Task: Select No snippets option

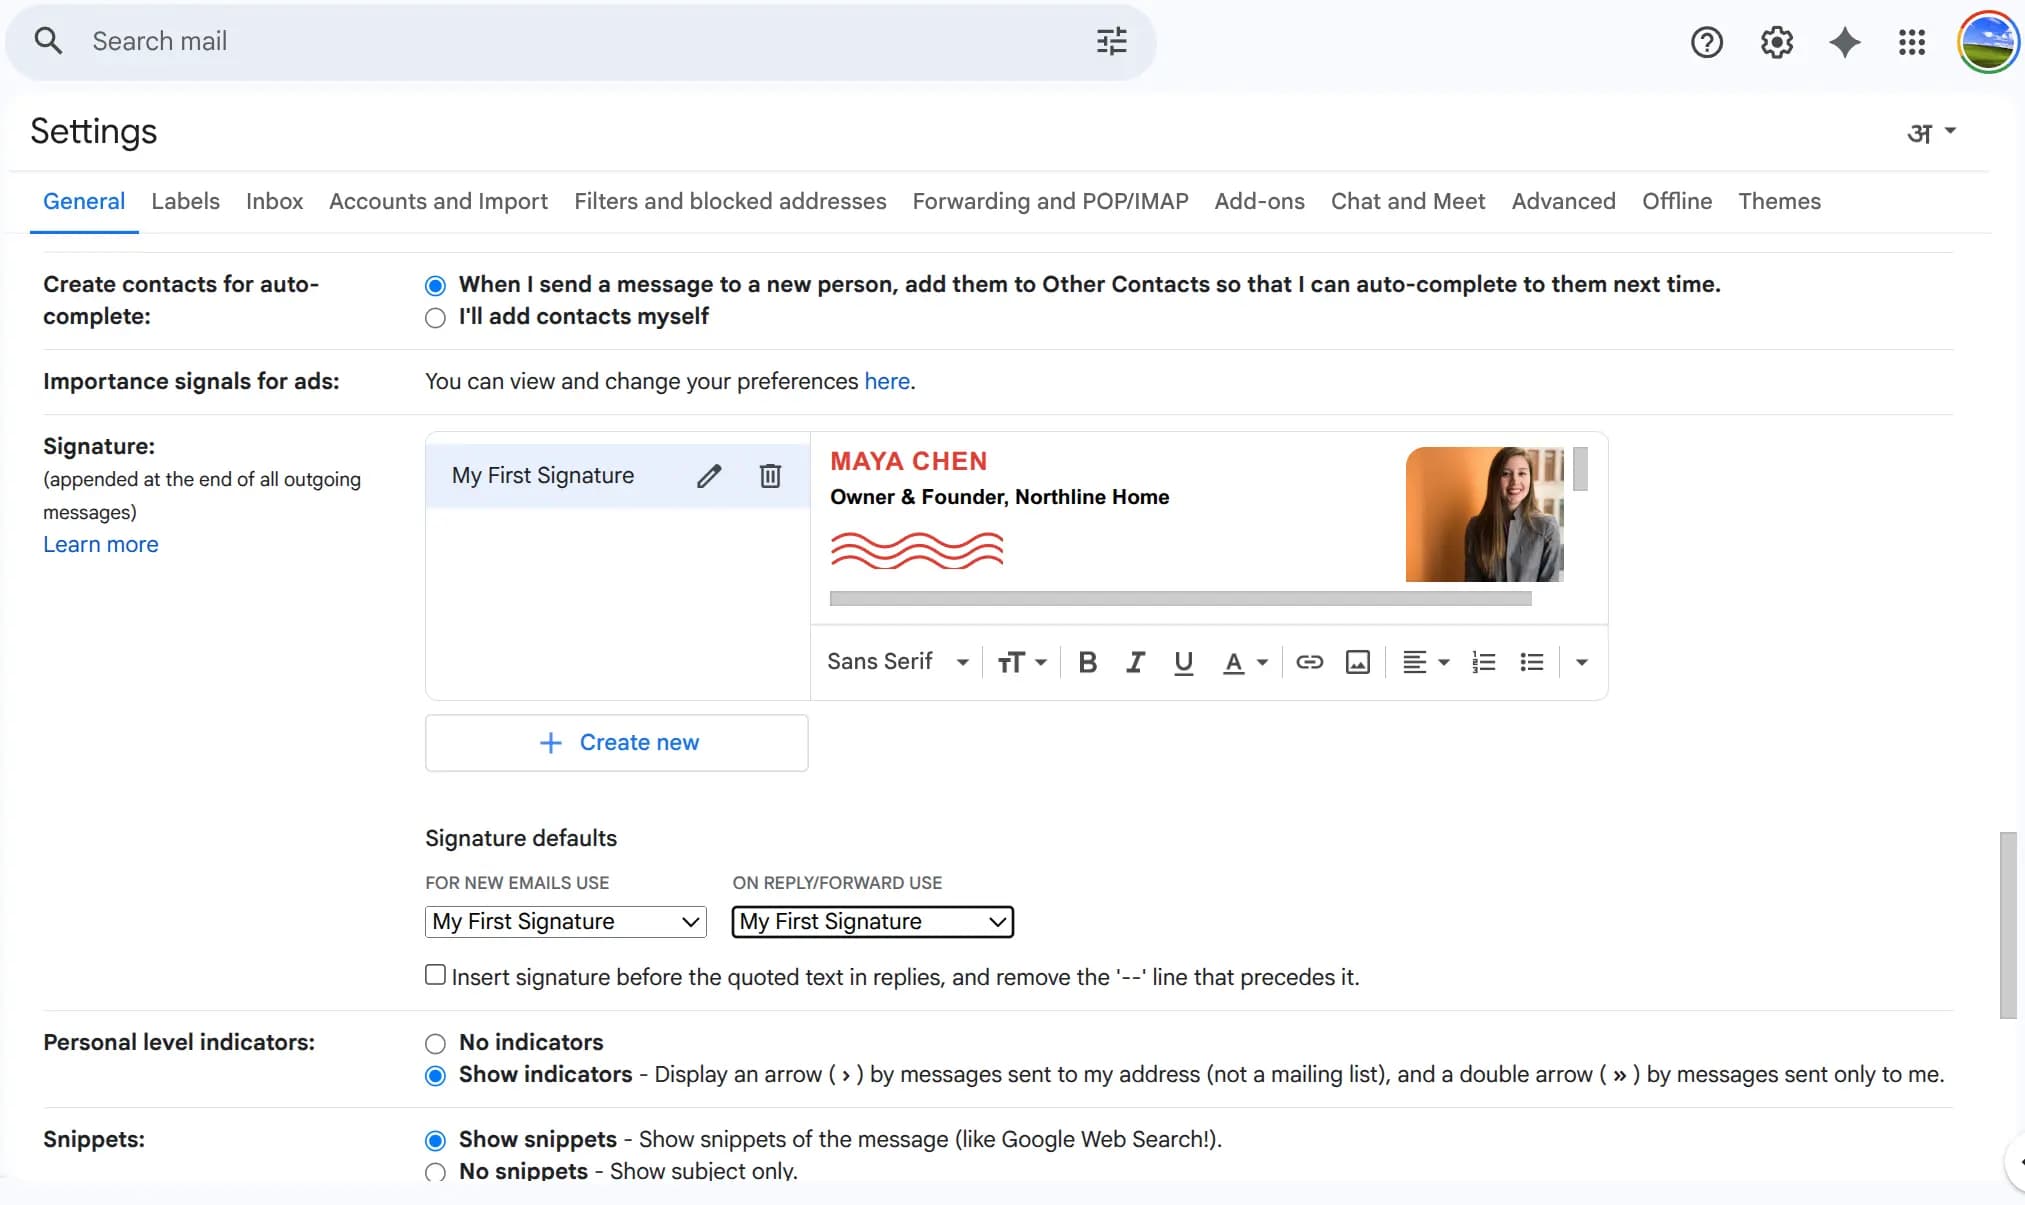Action: [x=435, y=1172]
